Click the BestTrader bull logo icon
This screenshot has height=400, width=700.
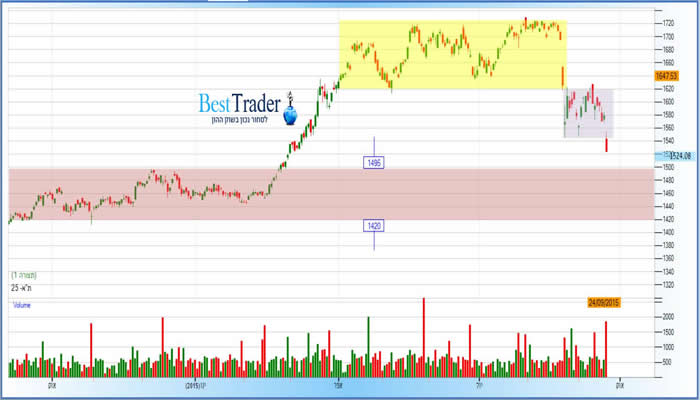tap(290, 111)
